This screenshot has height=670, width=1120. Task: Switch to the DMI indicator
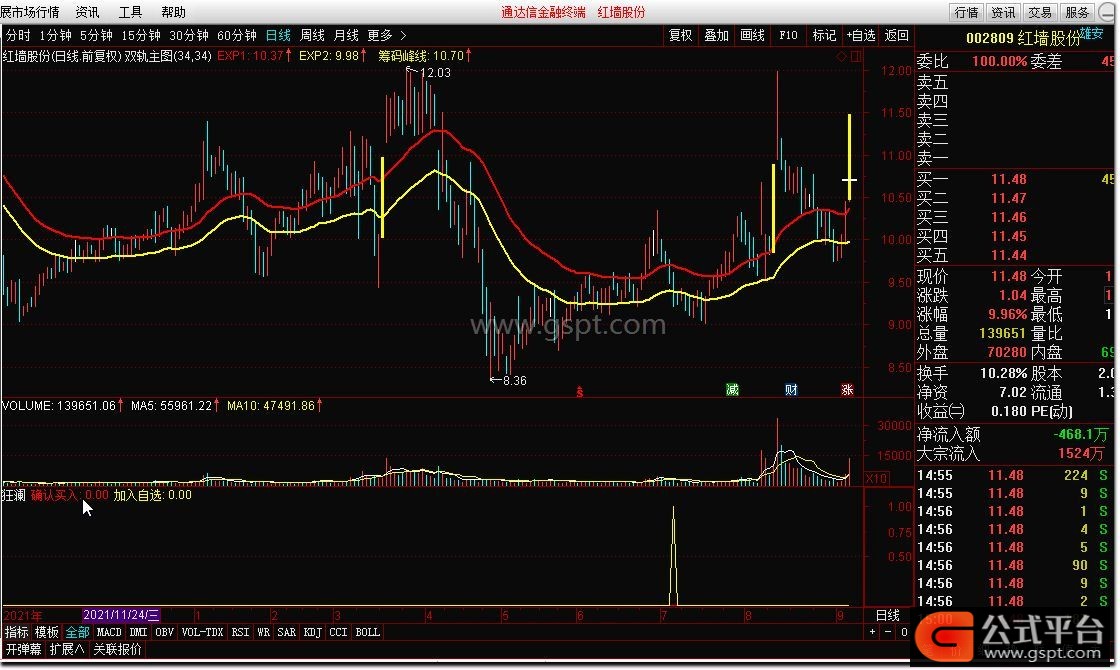tap(138, 632)
